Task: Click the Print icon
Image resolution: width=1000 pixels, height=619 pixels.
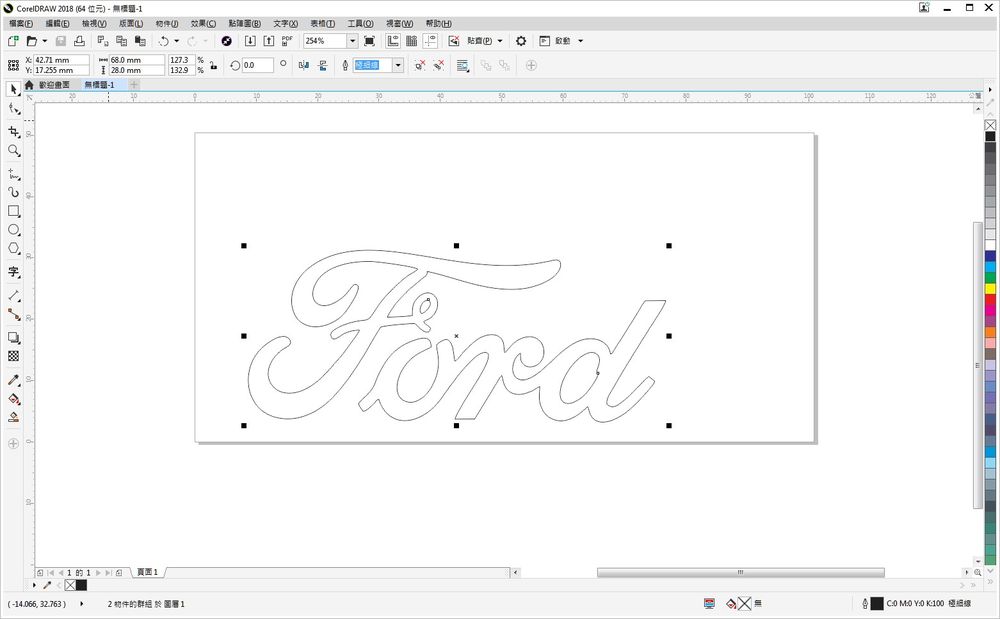Action: tap(79, 41)
